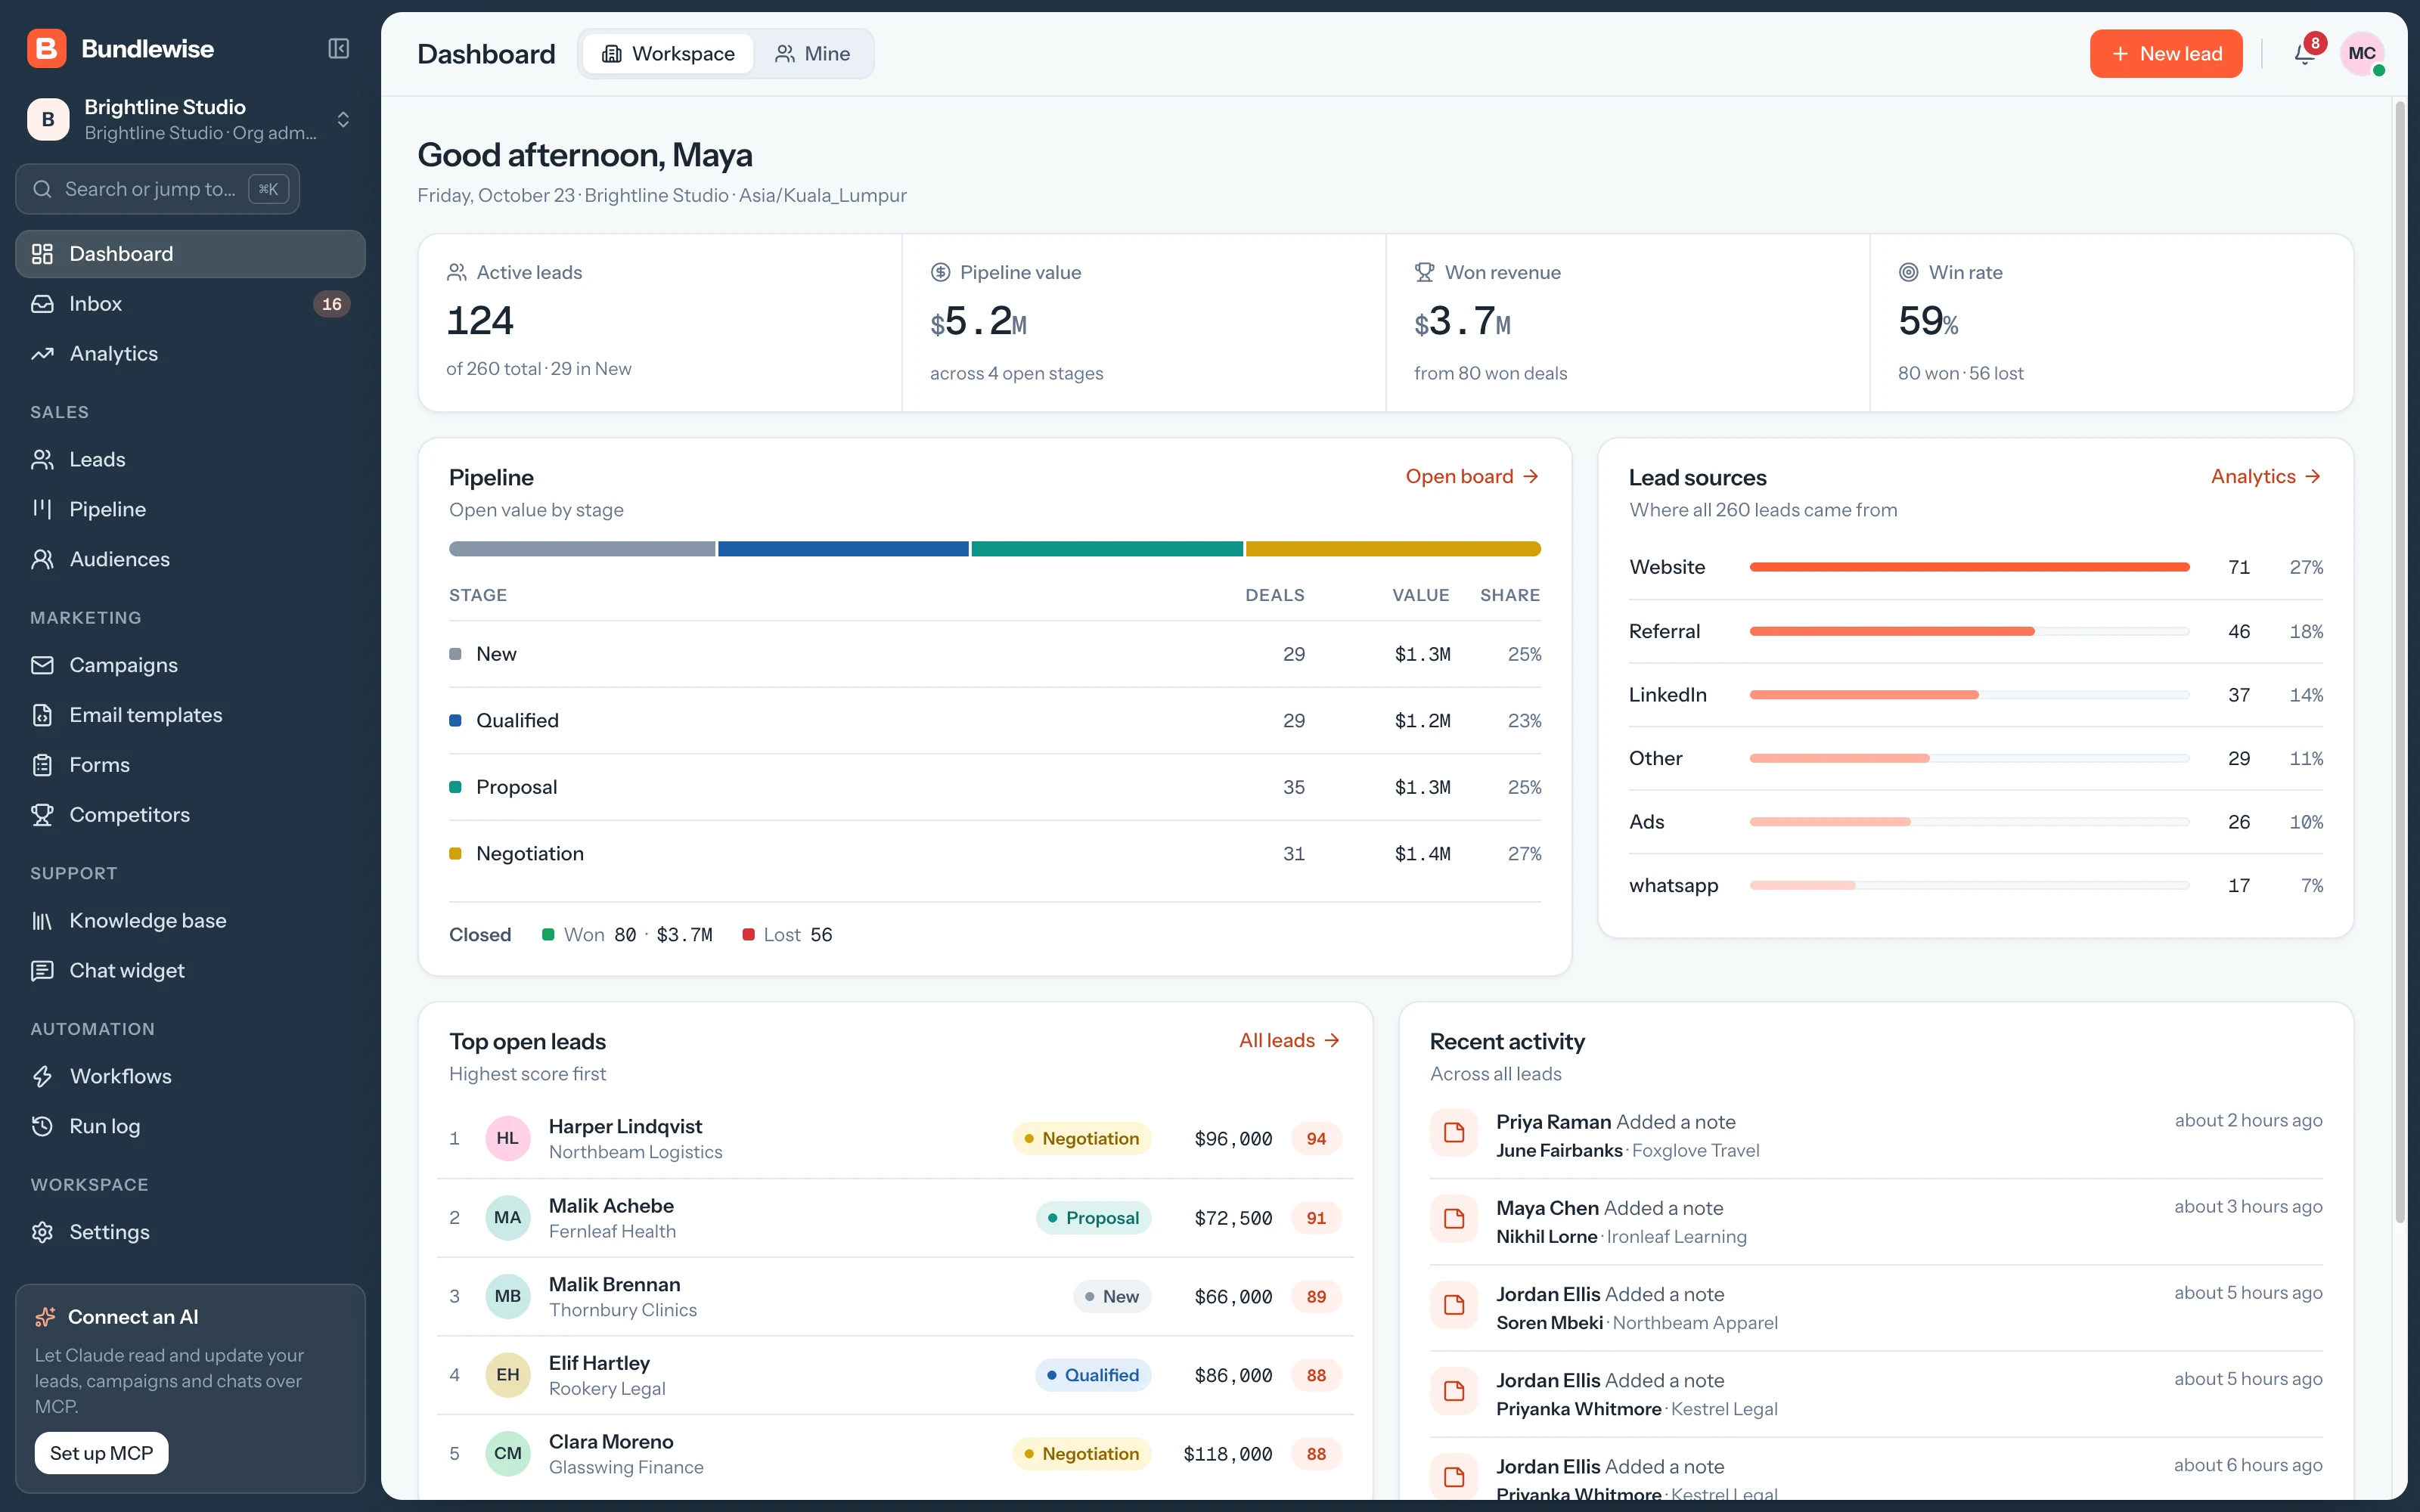
Task: Click the yellow Negotiation pipeline bar segment
Action: (1393, 549)
